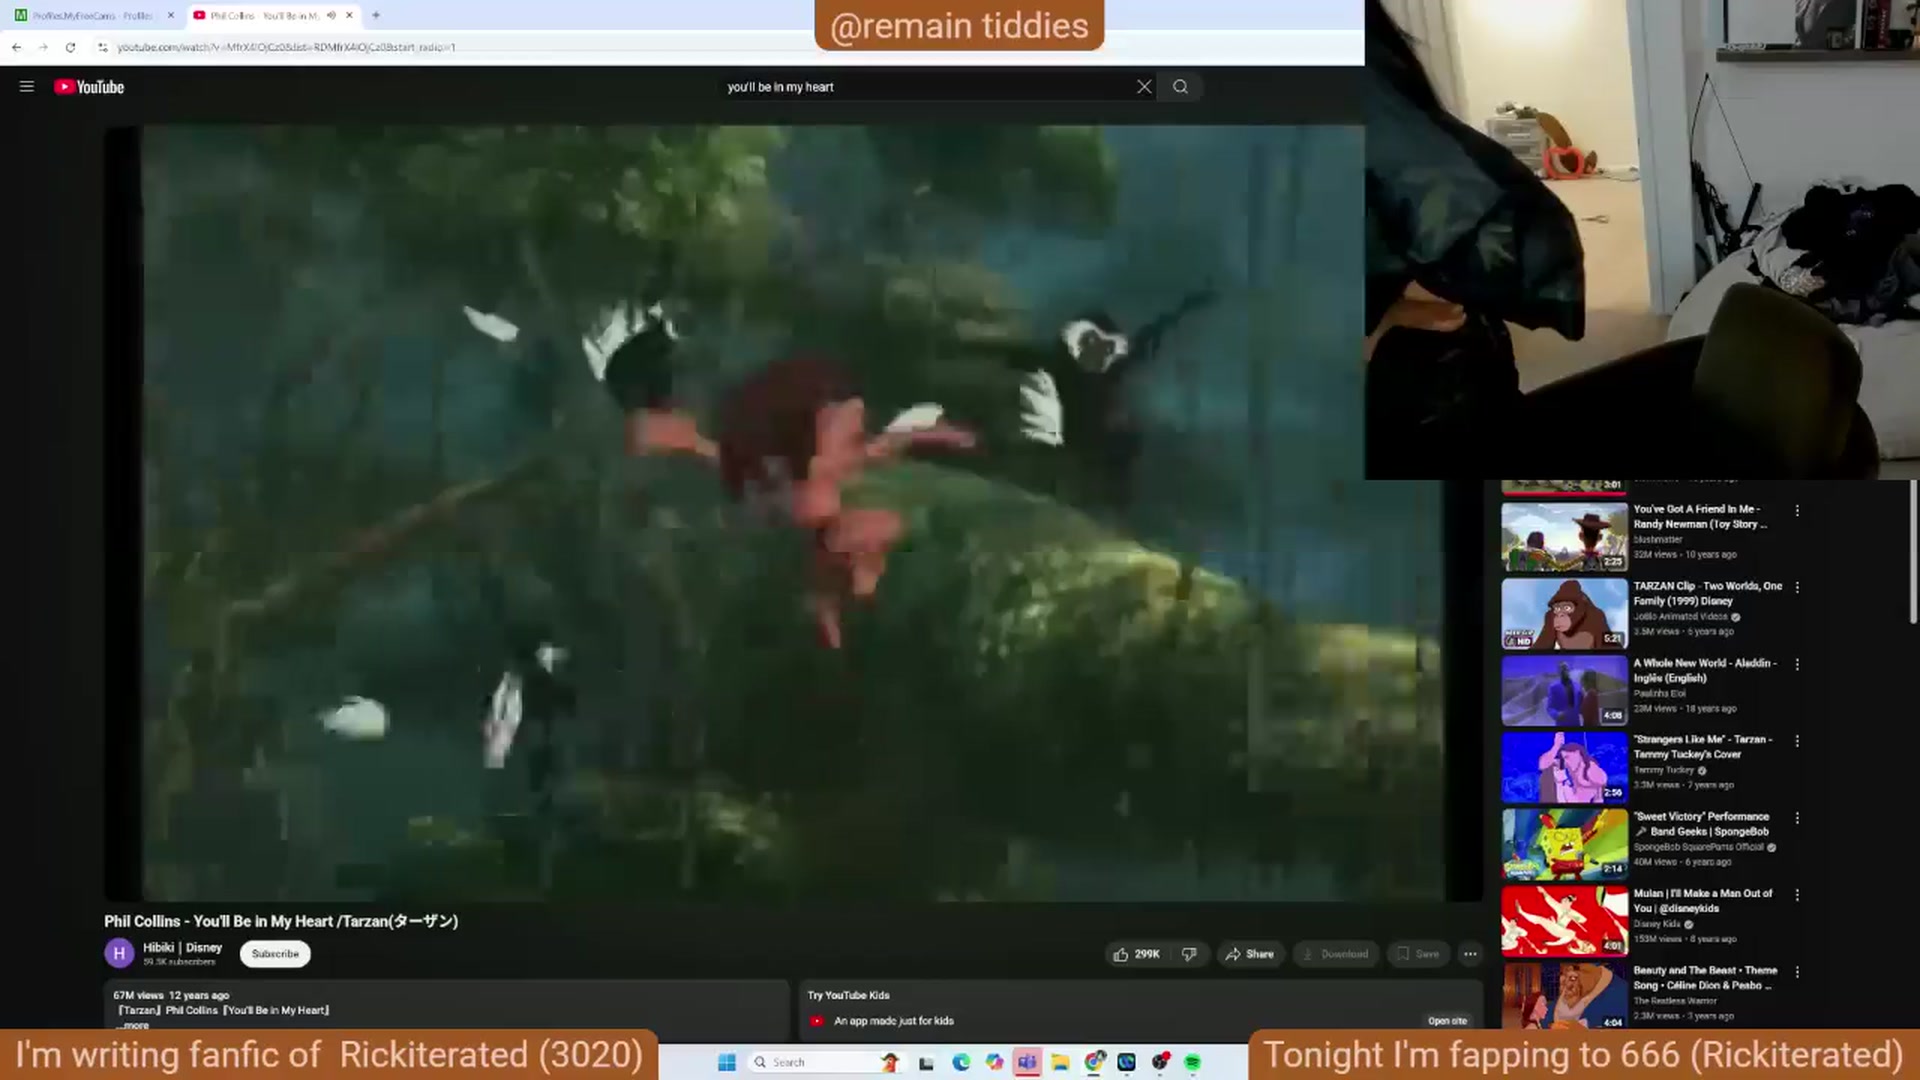Close the Phil Collins YouTube tab
This screenshot has width=1920, height=1080.
point(349,16)
